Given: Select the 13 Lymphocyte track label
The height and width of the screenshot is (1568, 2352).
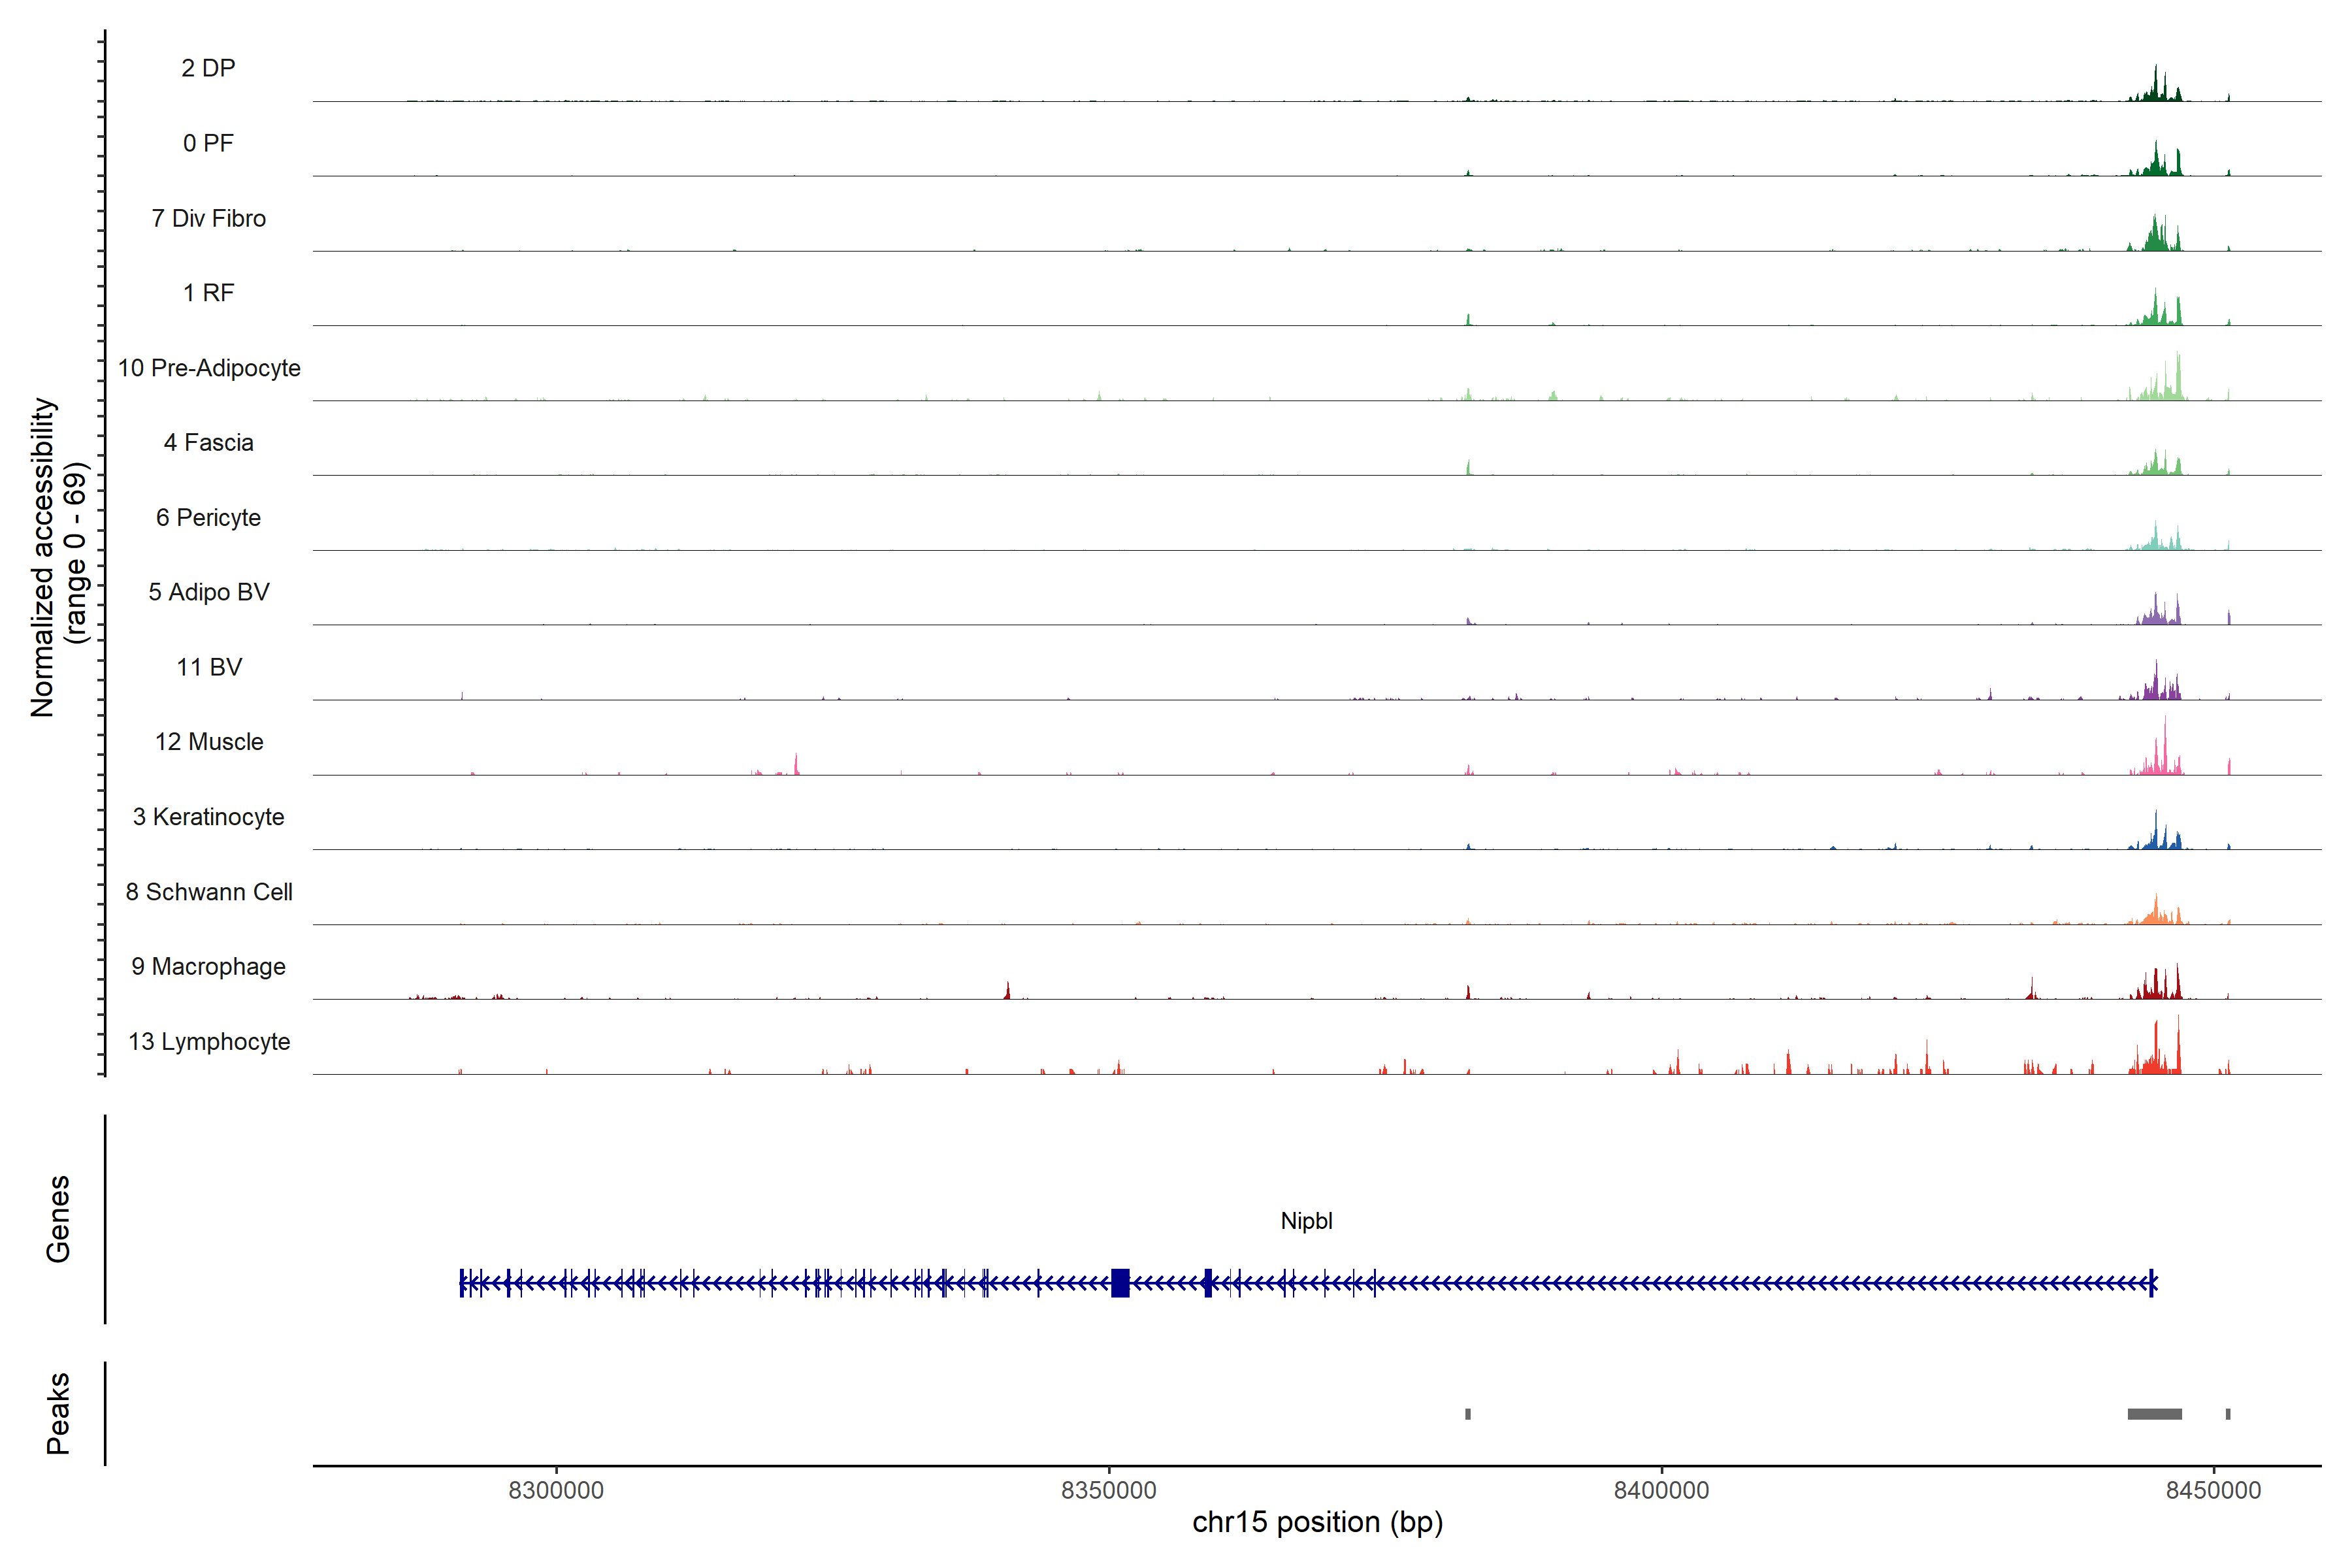Looking at the screenshot, I should click(x=209, y=1042).
